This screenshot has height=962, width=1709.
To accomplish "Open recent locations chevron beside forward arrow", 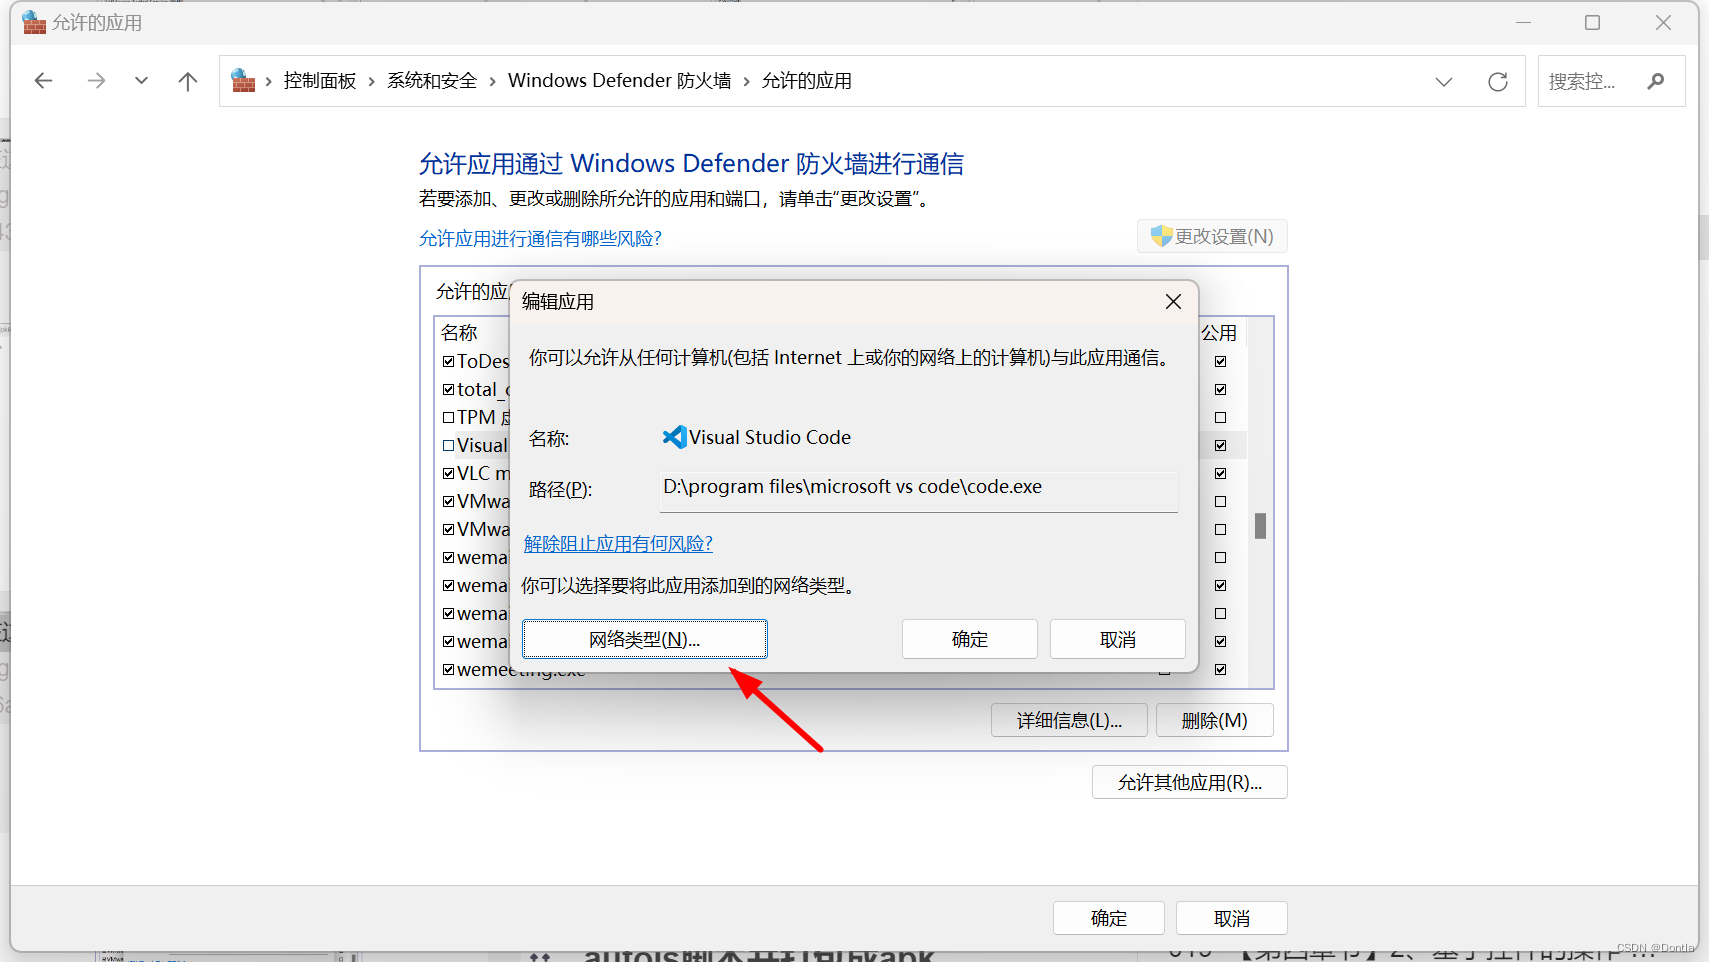I will 141,81.
